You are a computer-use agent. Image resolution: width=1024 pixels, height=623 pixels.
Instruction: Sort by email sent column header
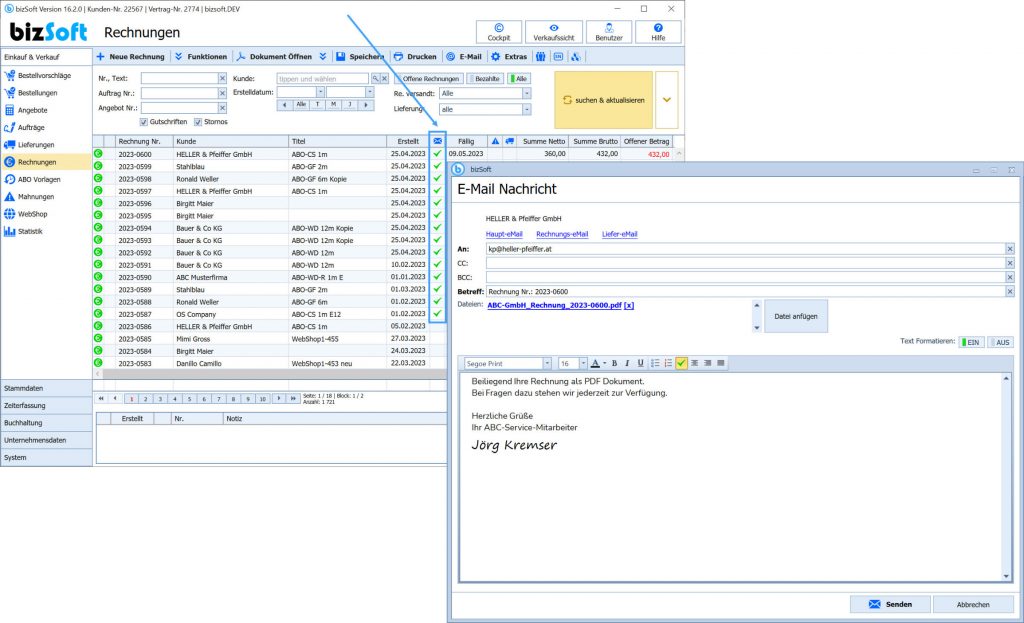[x=438, y=141]
